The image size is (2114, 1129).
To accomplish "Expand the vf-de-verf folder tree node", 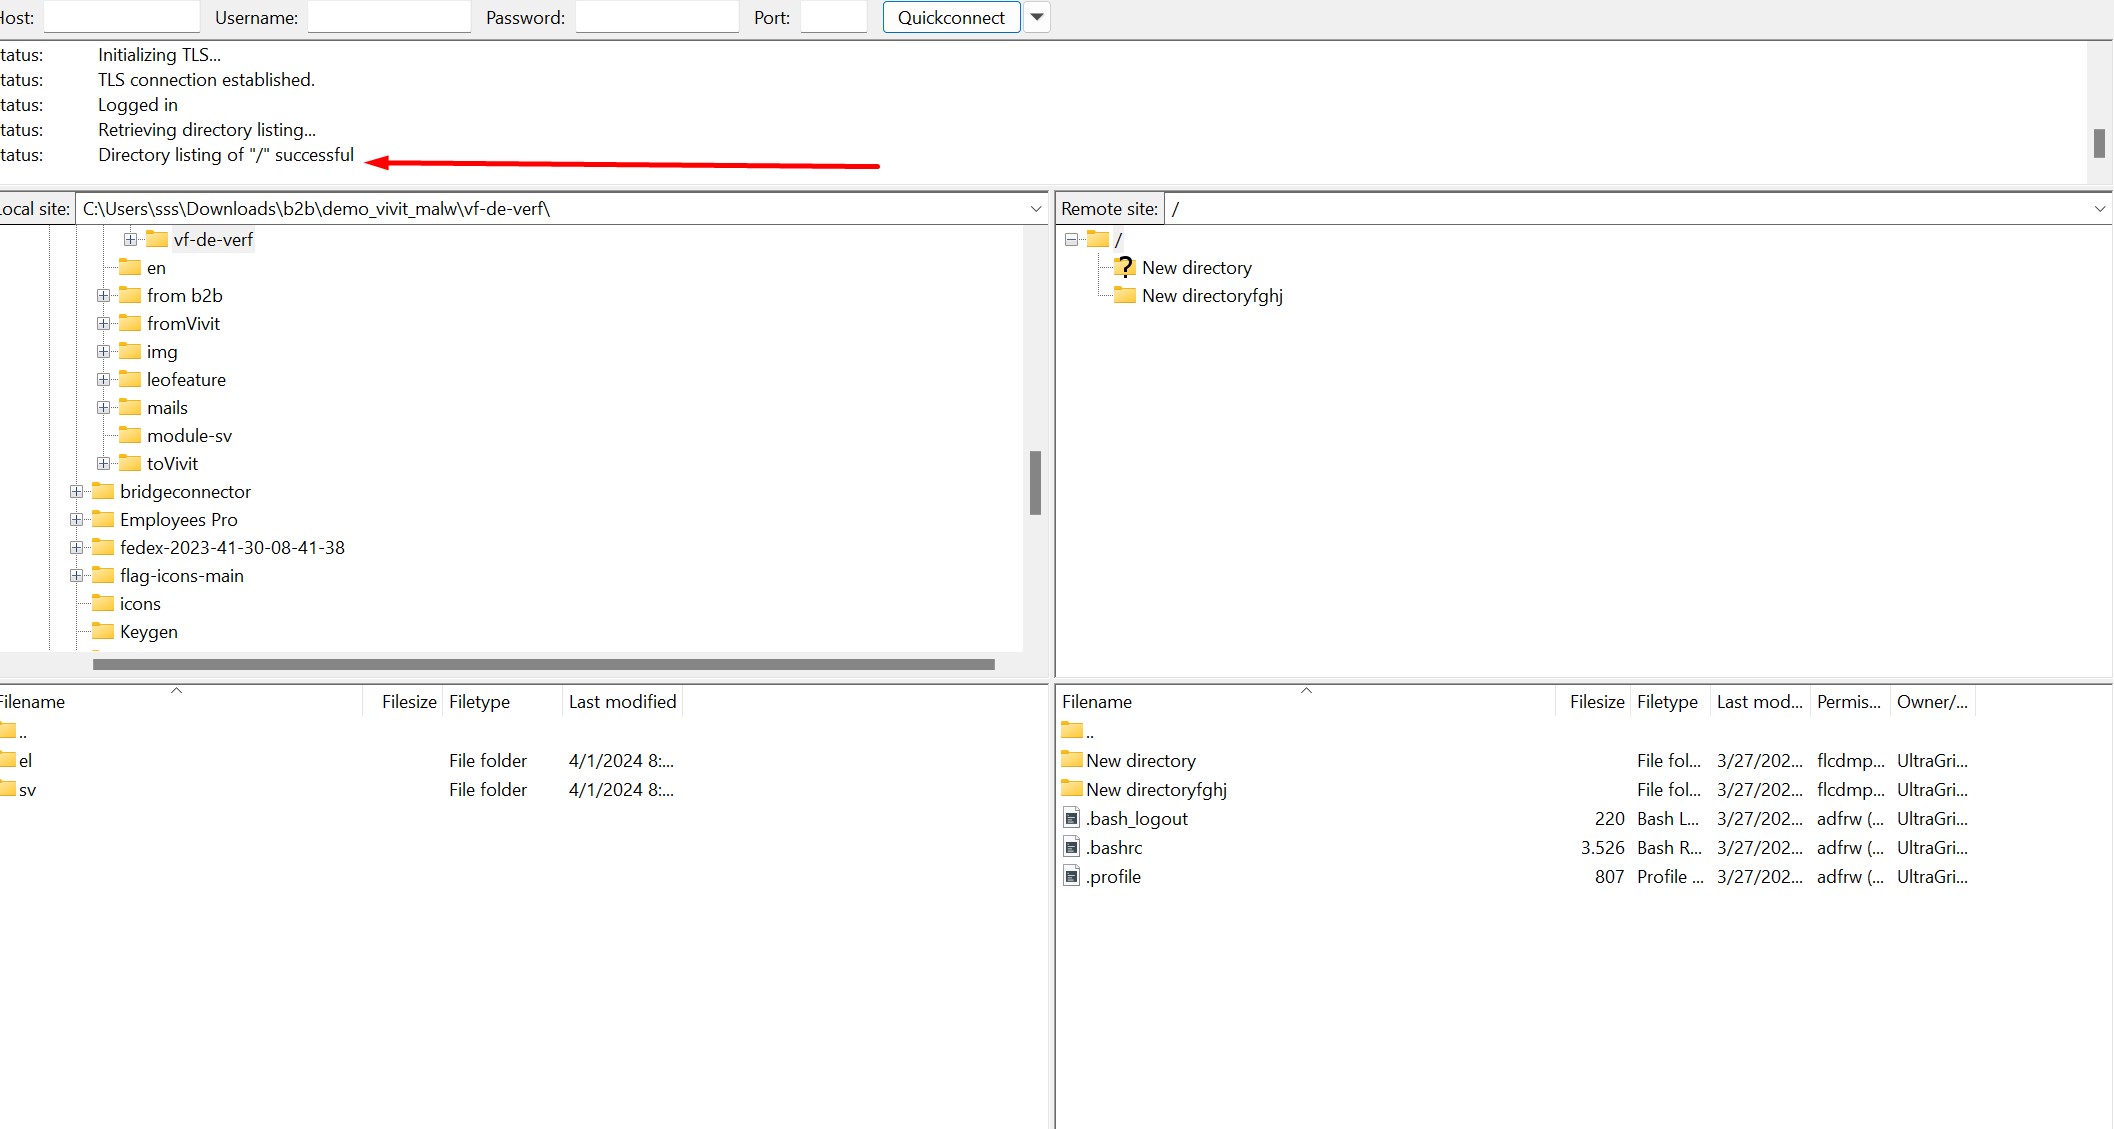I will point(130,240).
